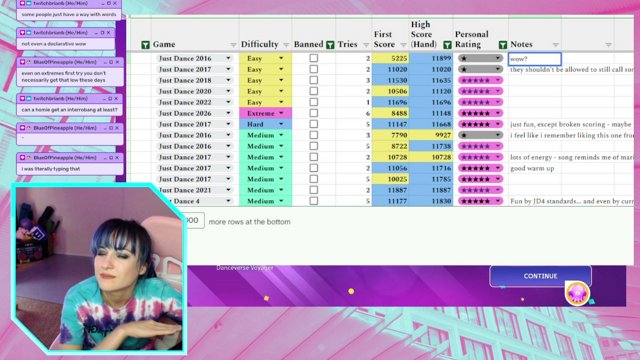The image size is (640, 360).
Task: Click chat message 'can a homie get an interrobang'
Action: pyautogui.click(x=69, y=110)
